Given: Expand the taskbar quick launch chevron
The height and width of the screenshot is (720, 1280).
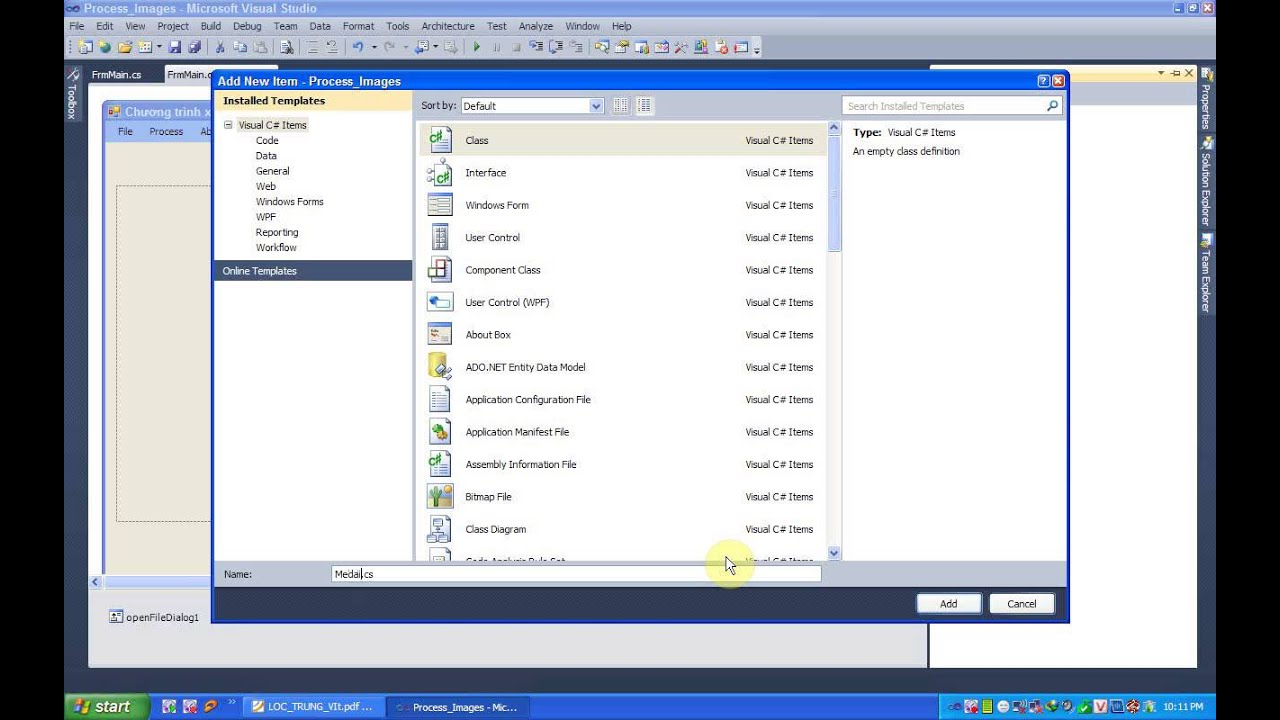Looking at the screenshot, I should 233,703.
